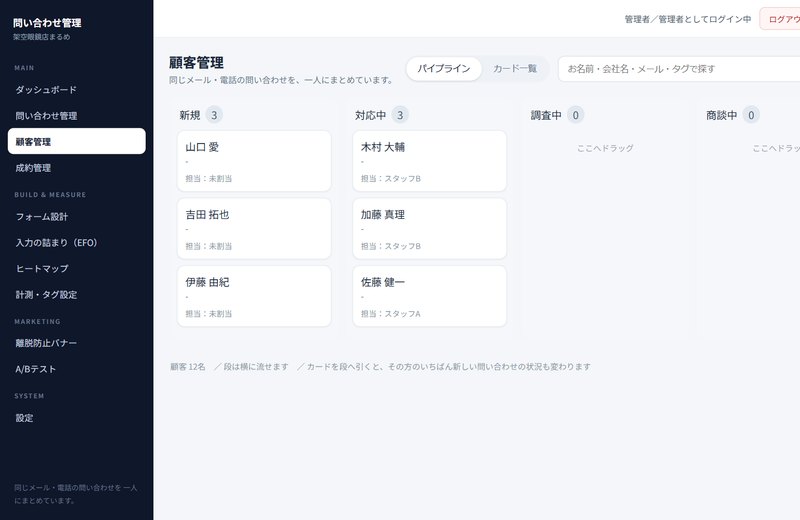
Task: Open 山口 愛 customer card
Action: [254, 161]
